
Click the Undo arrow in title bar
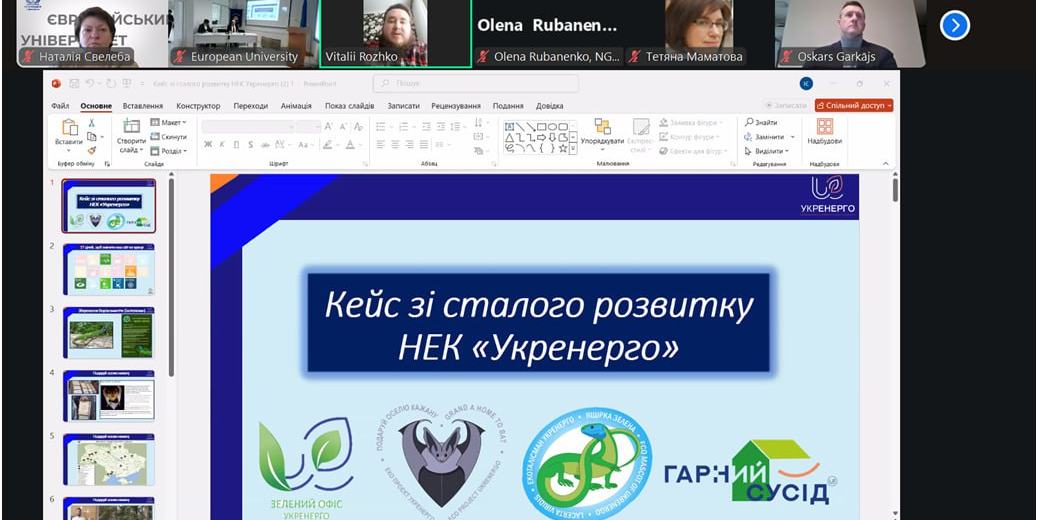point(89,83)
